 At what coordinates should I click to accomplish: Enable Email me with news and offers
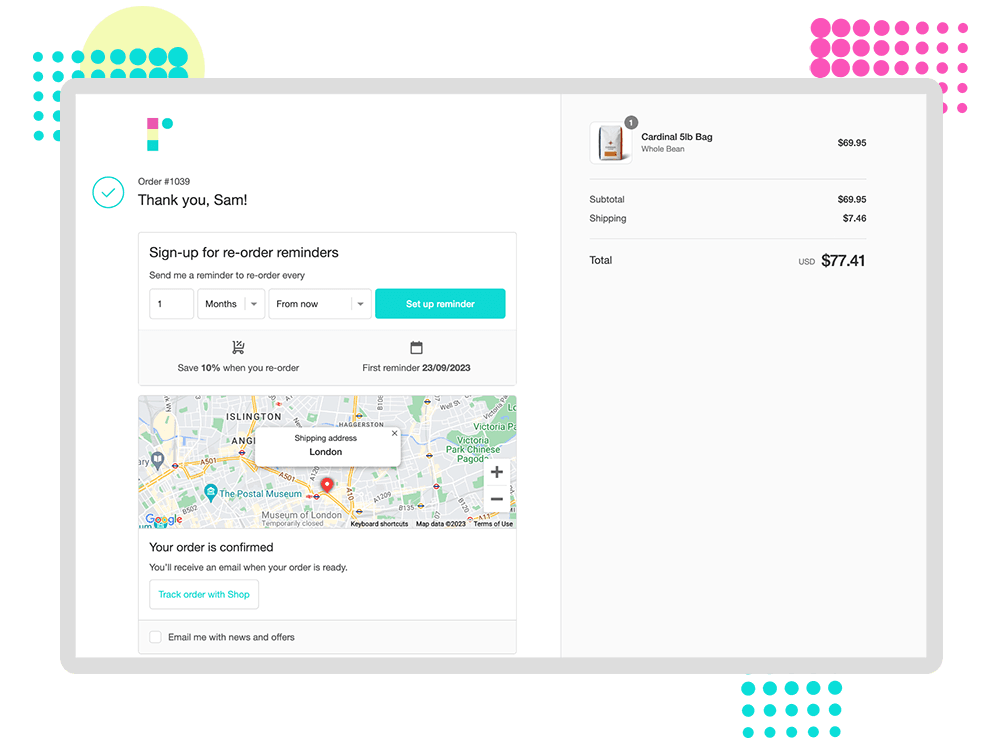point(155,637)
